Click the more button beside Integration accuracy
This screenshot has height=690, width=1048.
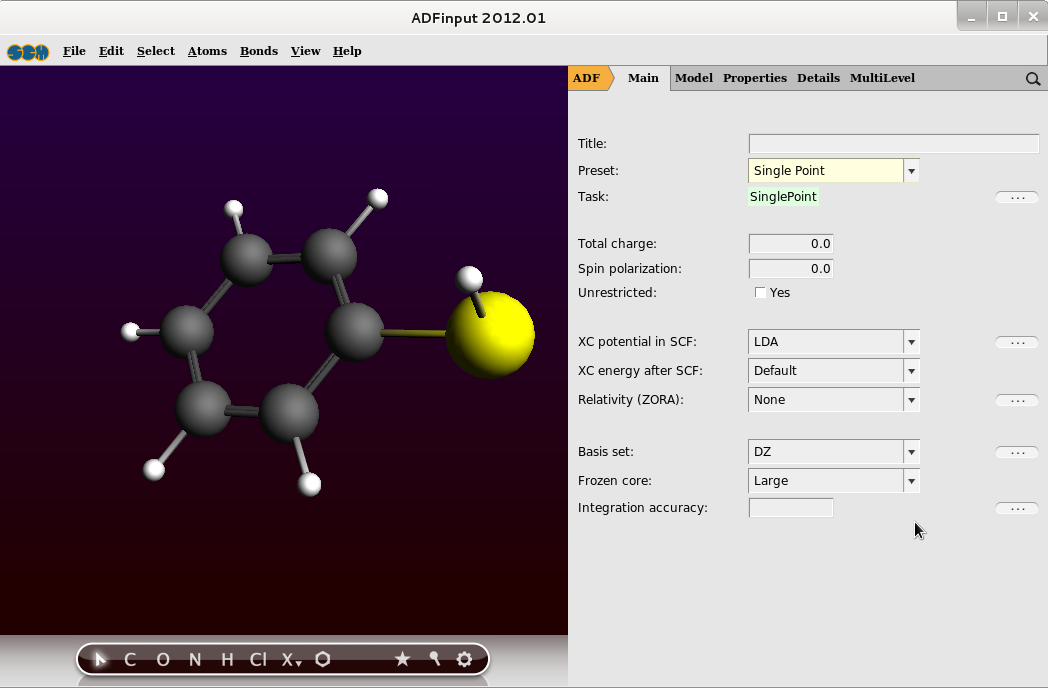[1017, 508]
